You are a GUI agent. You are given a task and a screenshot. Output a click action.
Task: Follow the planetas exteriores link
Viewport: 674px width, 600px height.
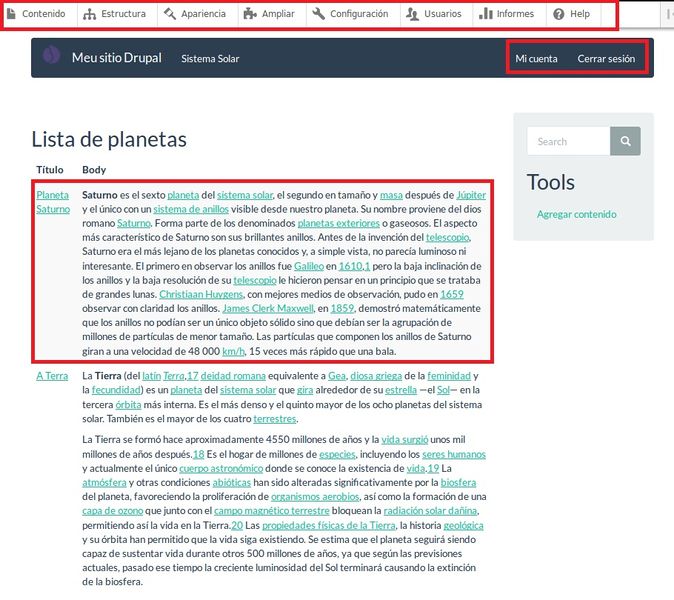pyautogui.click(x=339, y=223)
